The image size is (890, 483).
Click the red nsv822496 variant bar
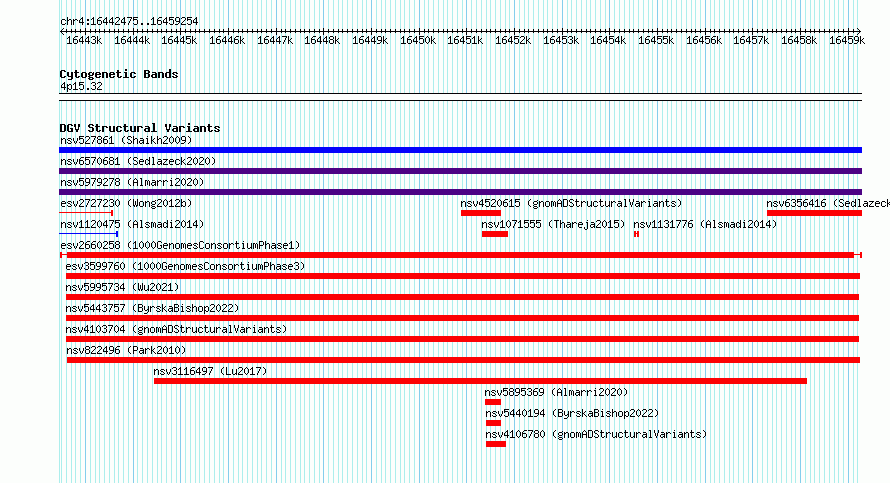click(463, 360)
